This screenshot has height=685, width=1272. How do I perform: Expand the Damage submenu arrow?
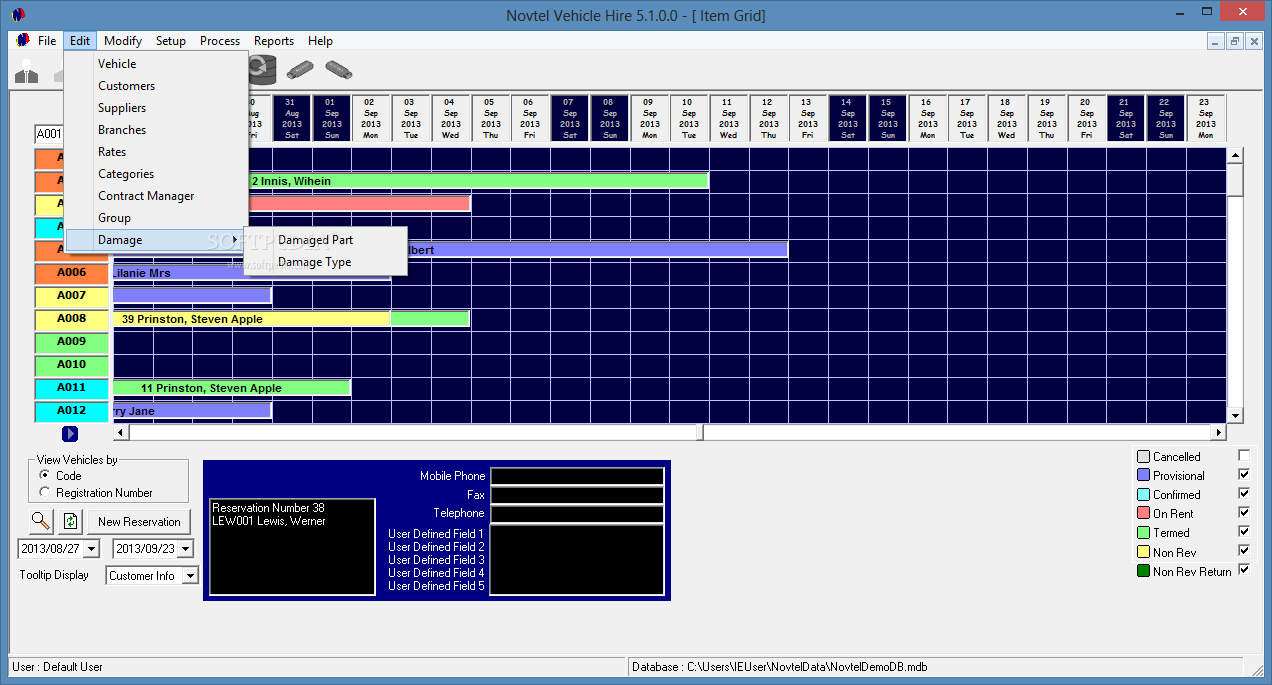pos(235,240)
